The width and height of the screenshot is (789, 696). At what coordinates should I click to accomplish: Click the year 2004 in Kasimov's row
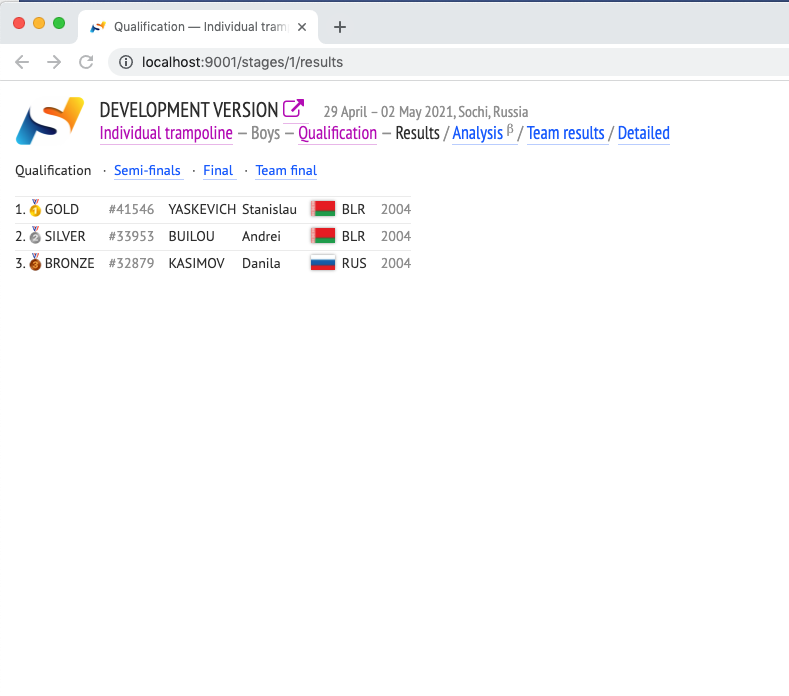click(x=396, y=263)
